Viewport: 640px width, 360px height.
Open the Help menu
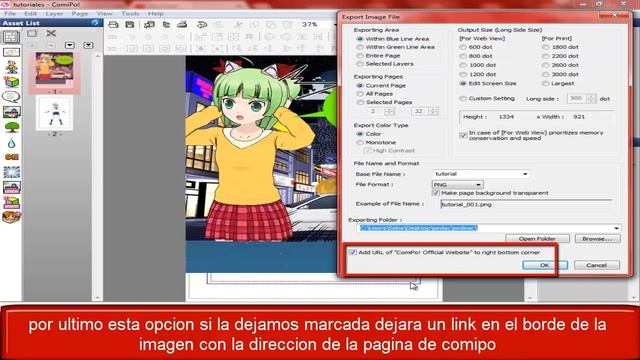pyautogui.click(x=156, y=13)
